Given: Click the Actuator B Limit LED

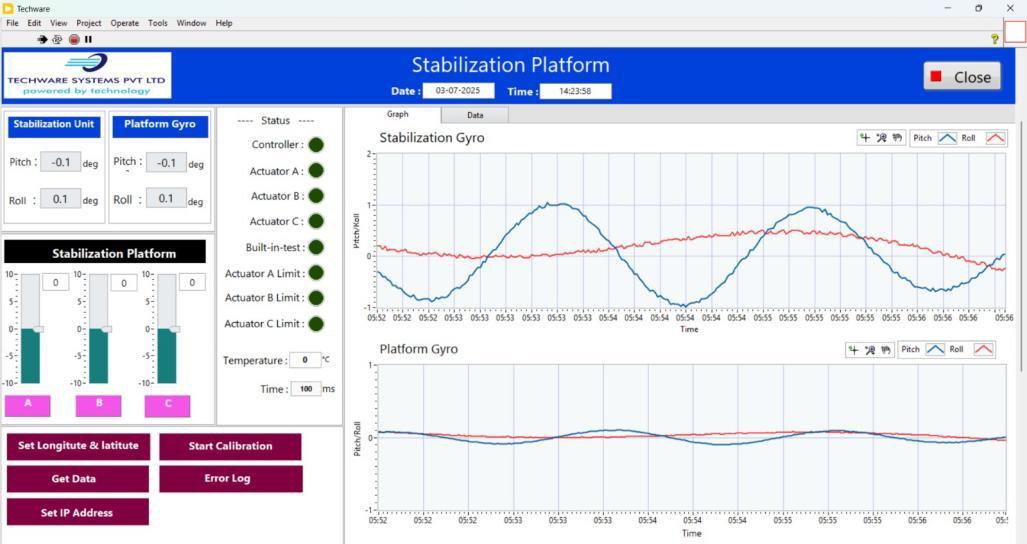Looking at the screenshot, I should tap(316, 298).
